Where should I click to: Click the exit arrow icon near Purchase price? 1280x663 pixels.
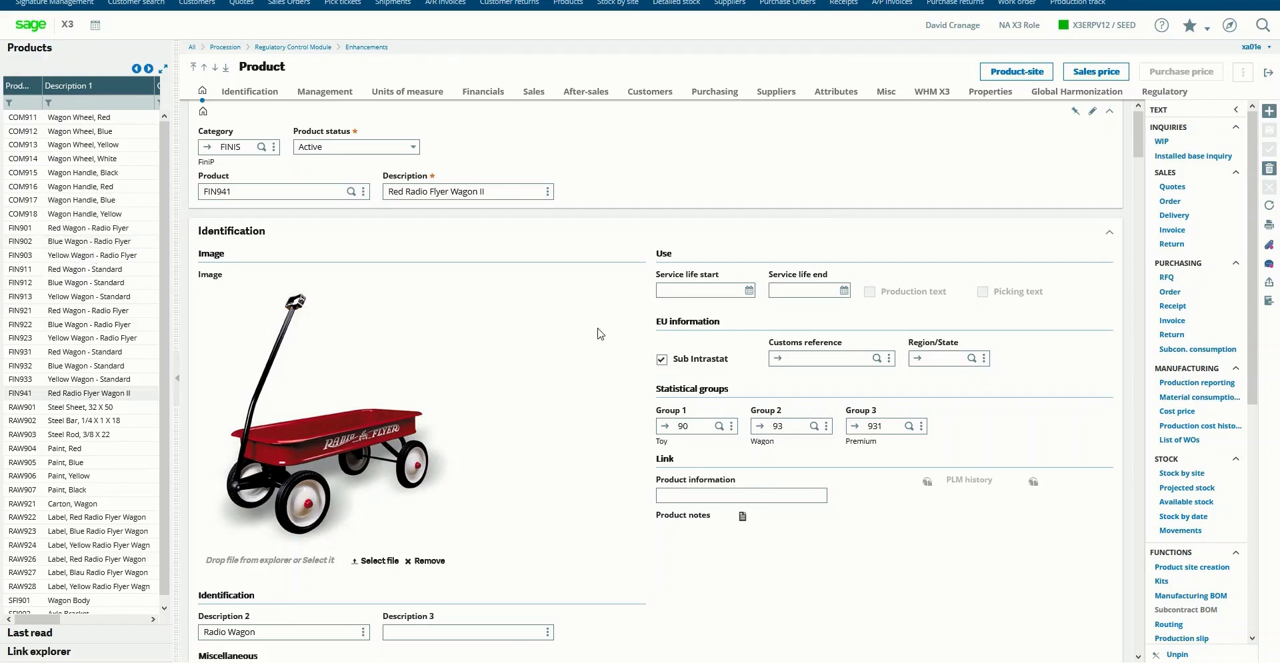tap(1268, 72)
